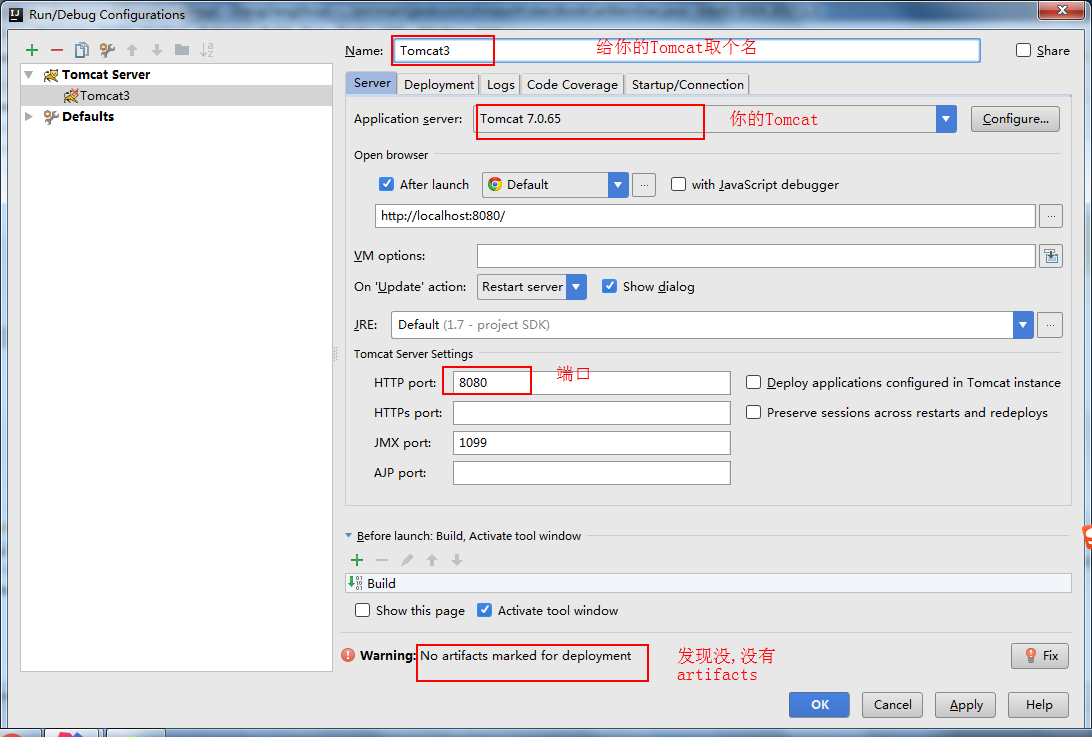
Task: Edit the before launch task
Action: [407, 560]
